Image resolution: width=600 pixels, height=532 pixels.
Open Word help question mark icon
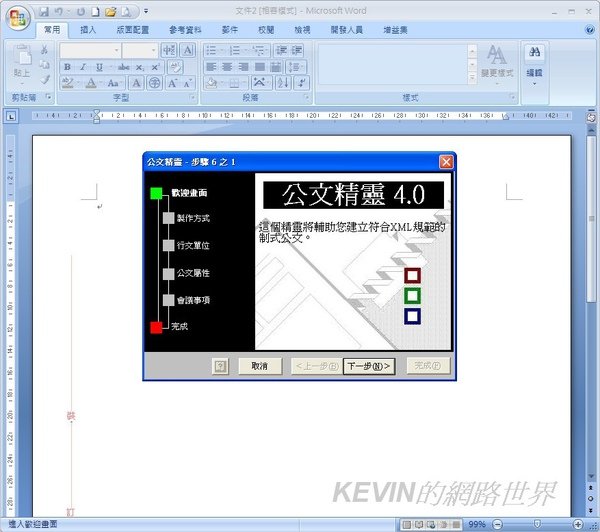[x=590, y=30]
